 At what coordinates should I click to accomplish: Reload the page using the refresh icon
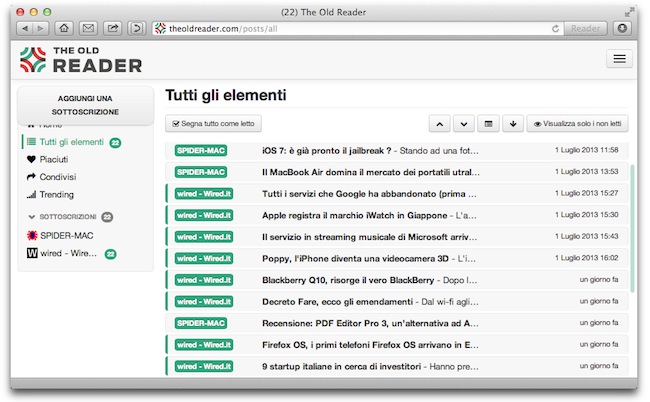pyautogui.click(x=555, y=29)
